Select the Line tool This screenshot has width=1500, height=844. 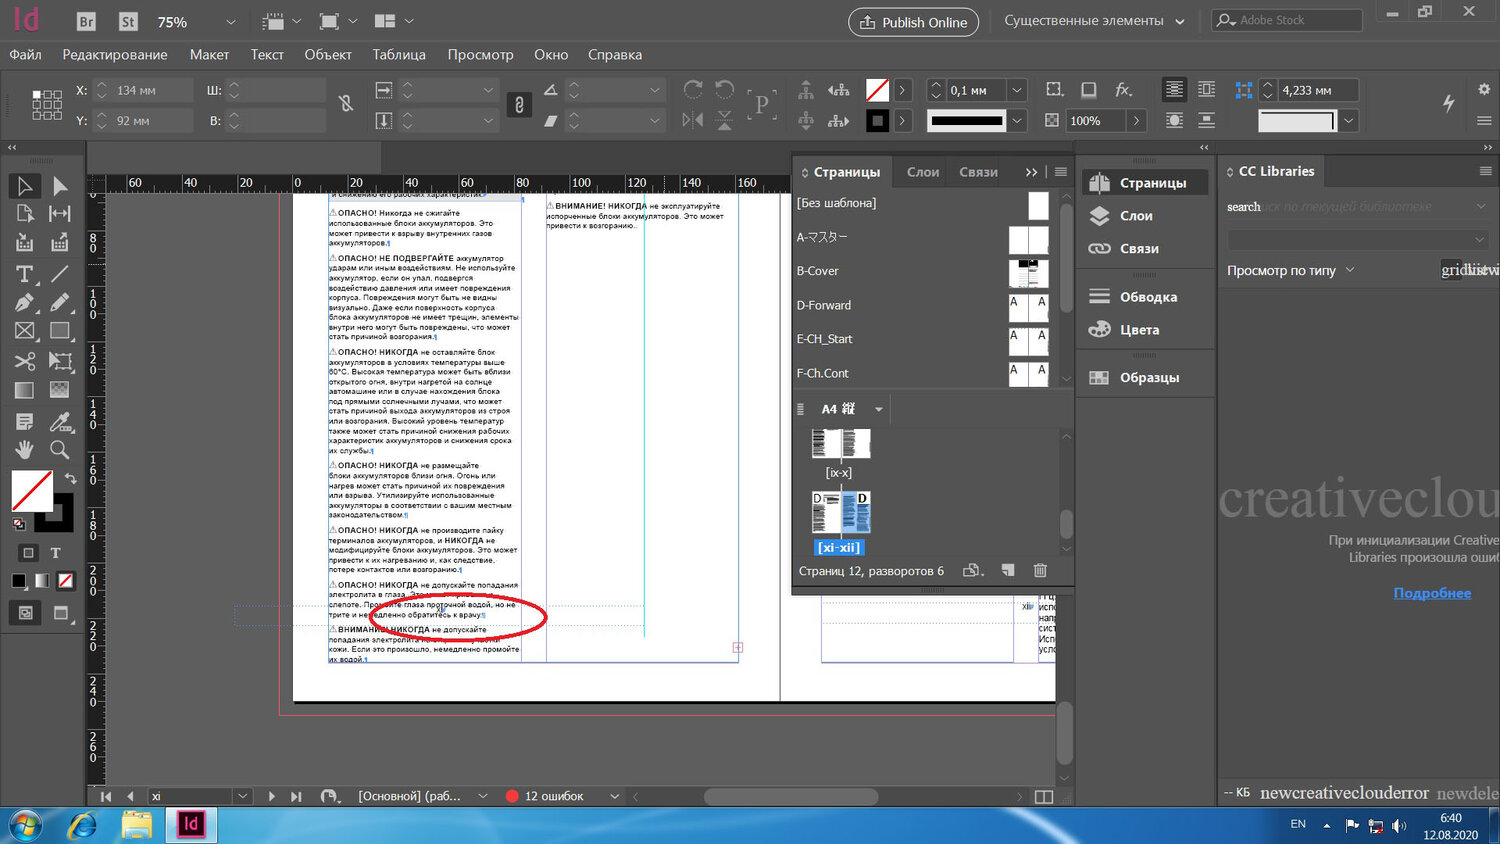click(60, 274)
